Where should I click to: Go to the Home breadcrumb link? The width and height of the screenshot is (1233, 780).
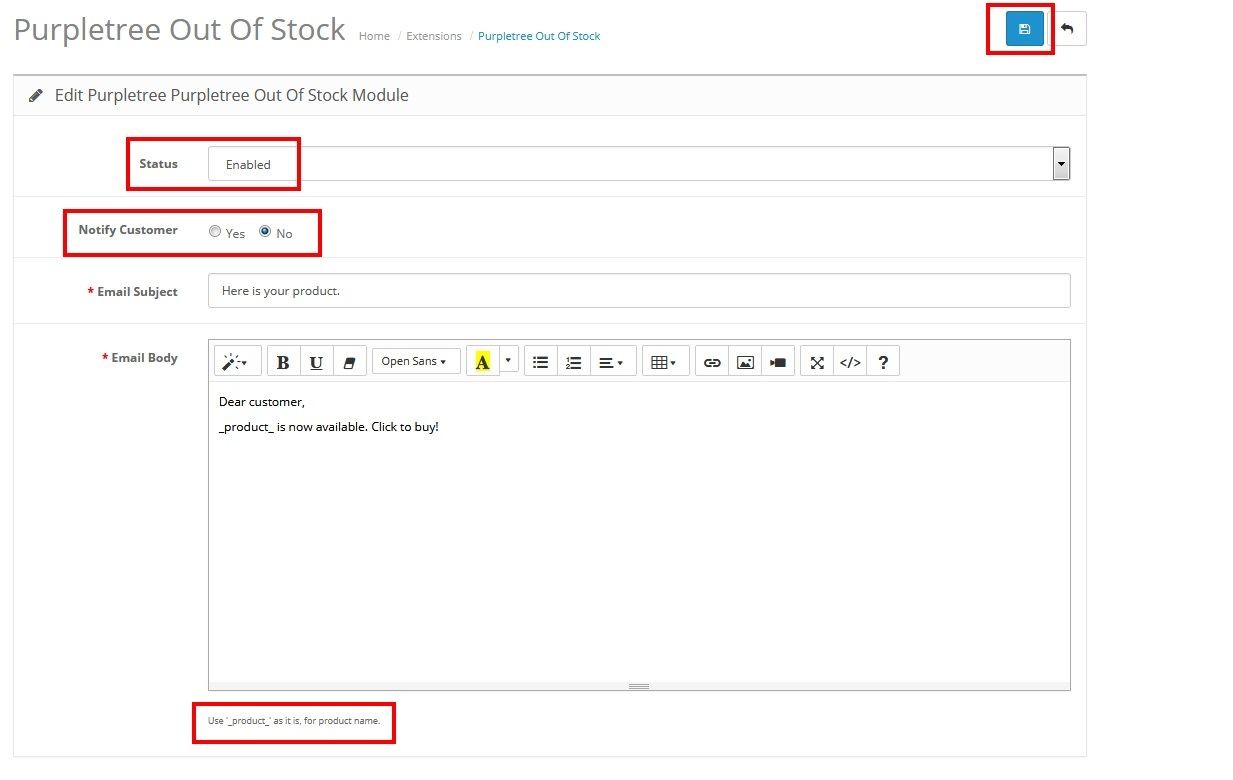click(374, 36)
